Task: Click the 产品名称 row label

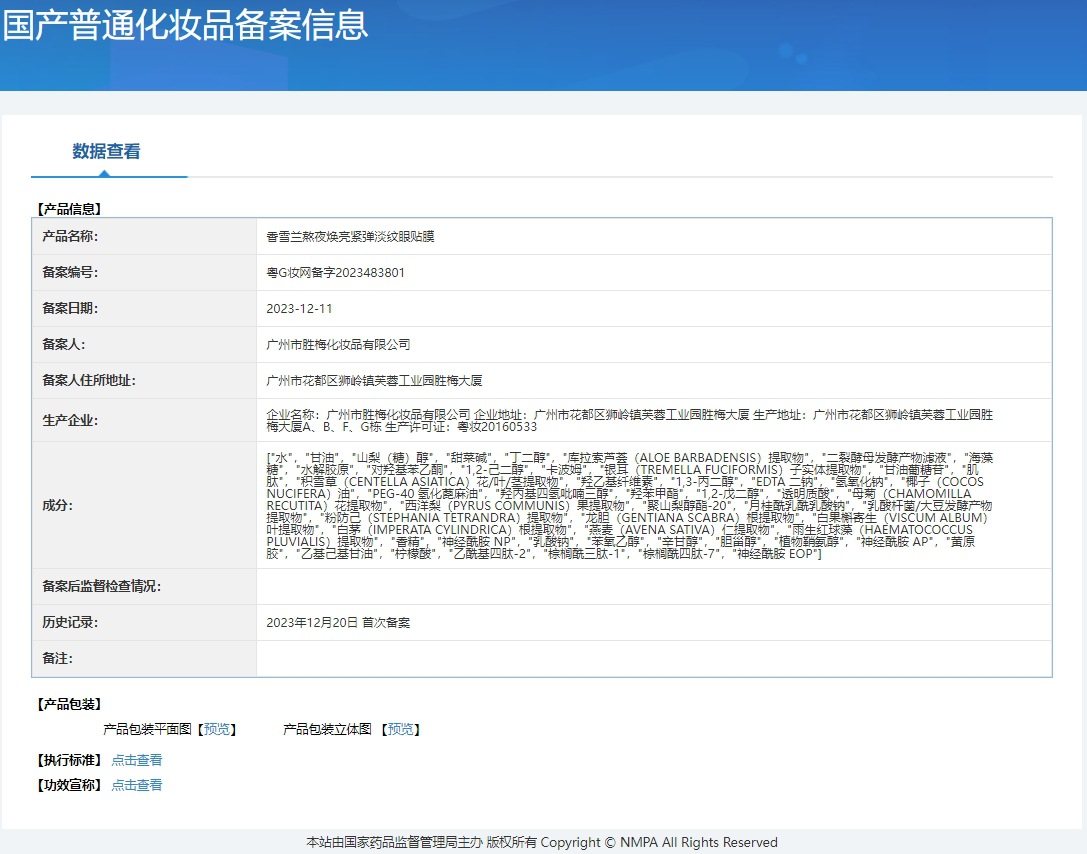Action: point(70,236)
